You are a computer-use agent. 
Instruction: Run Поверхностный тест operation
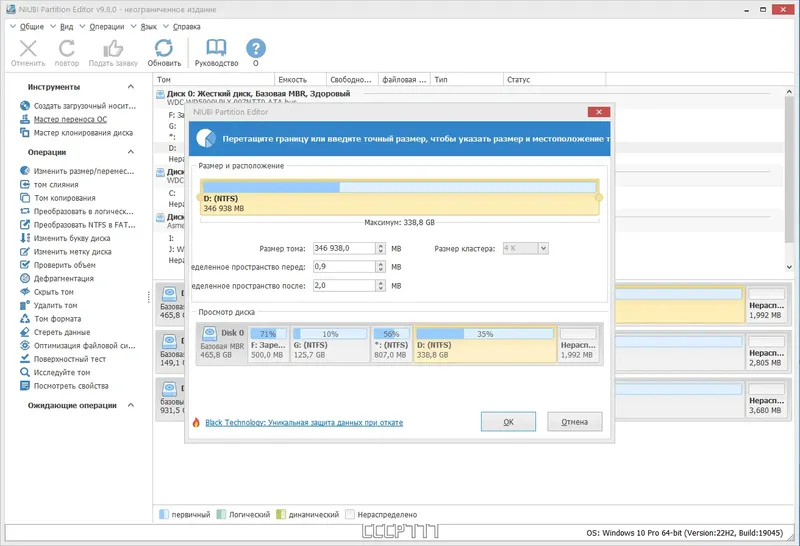click(x=63, y=359)
